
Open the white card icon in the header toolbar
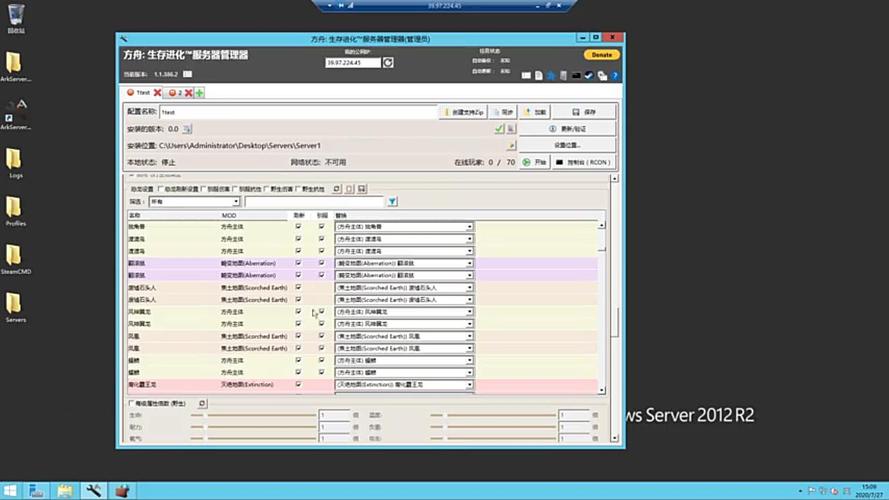tap(526, 75)
